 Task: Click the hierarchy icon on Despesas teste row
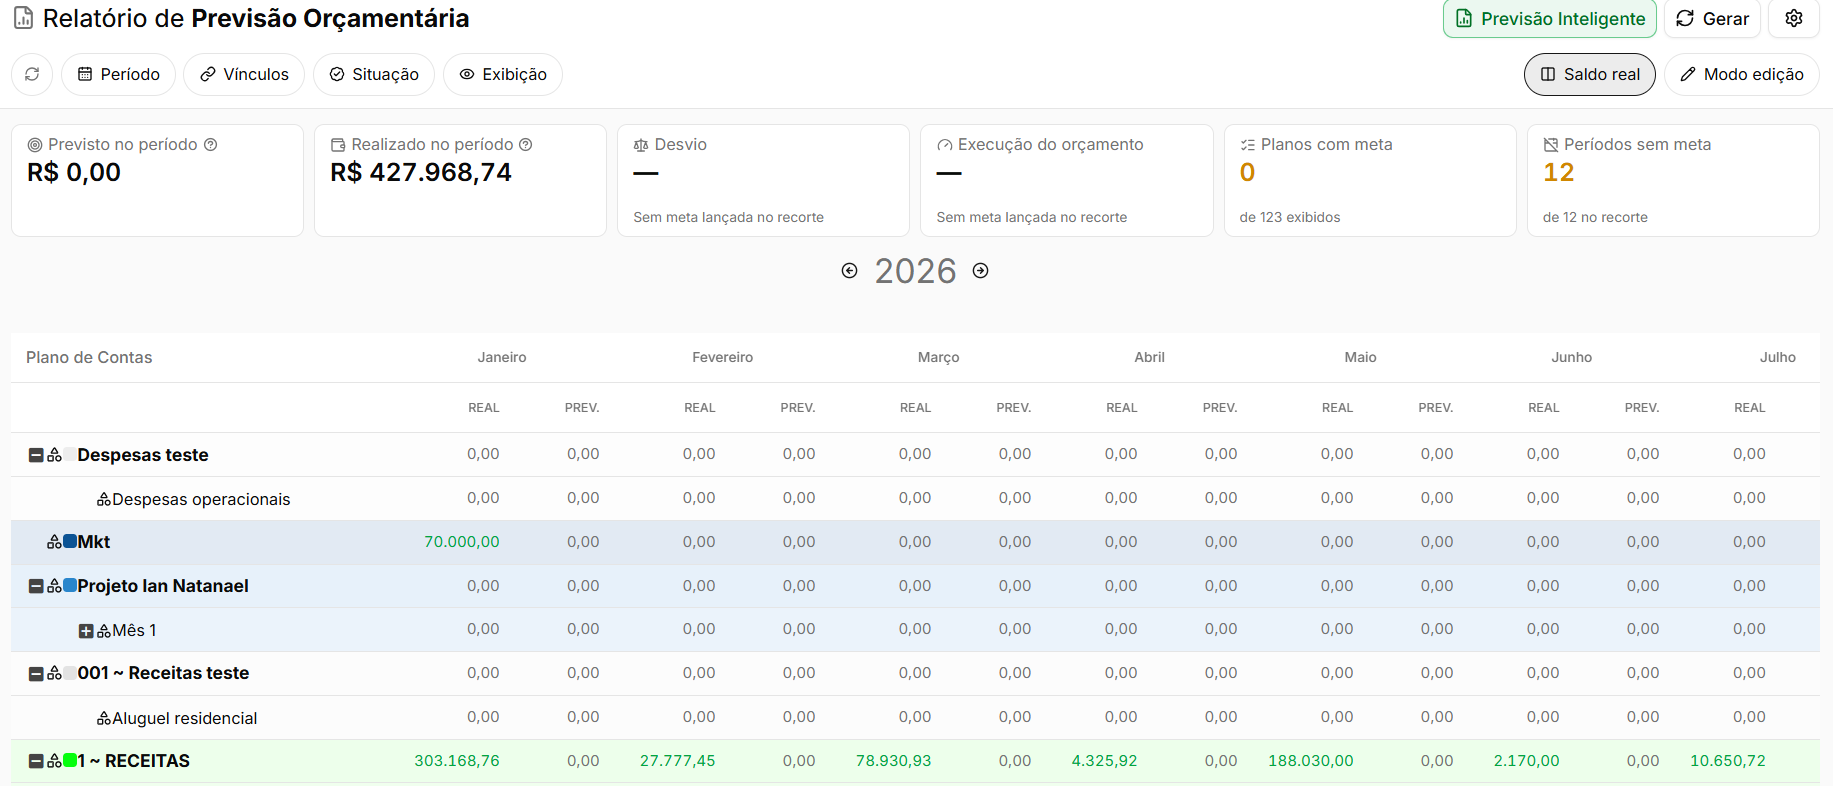(x=55, y=455)
